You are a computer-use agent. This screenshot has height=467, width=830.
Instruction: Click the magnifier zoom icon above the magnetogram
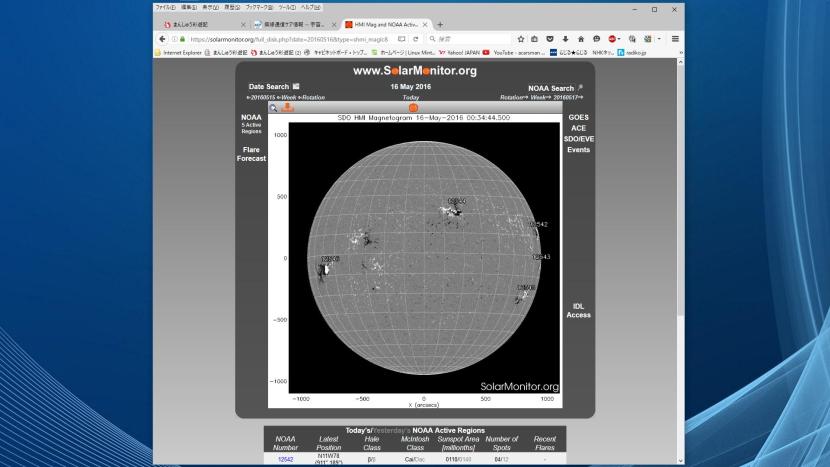[x=273, y=108]
